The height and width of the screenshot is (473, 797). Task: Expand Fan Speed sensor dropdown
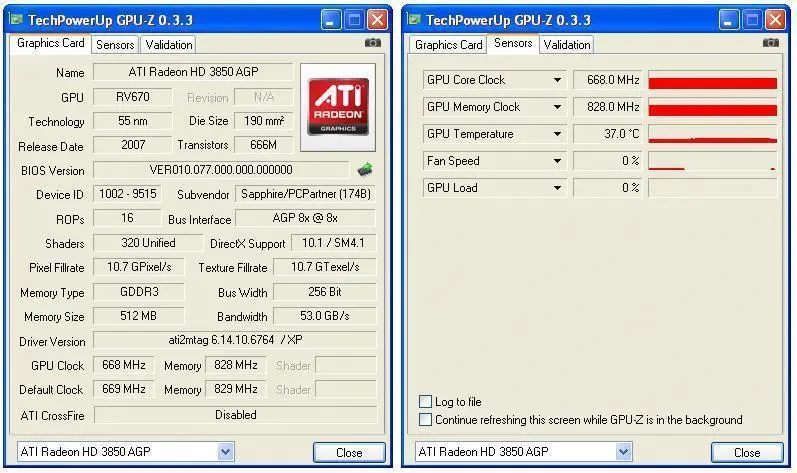pos(558,161)
